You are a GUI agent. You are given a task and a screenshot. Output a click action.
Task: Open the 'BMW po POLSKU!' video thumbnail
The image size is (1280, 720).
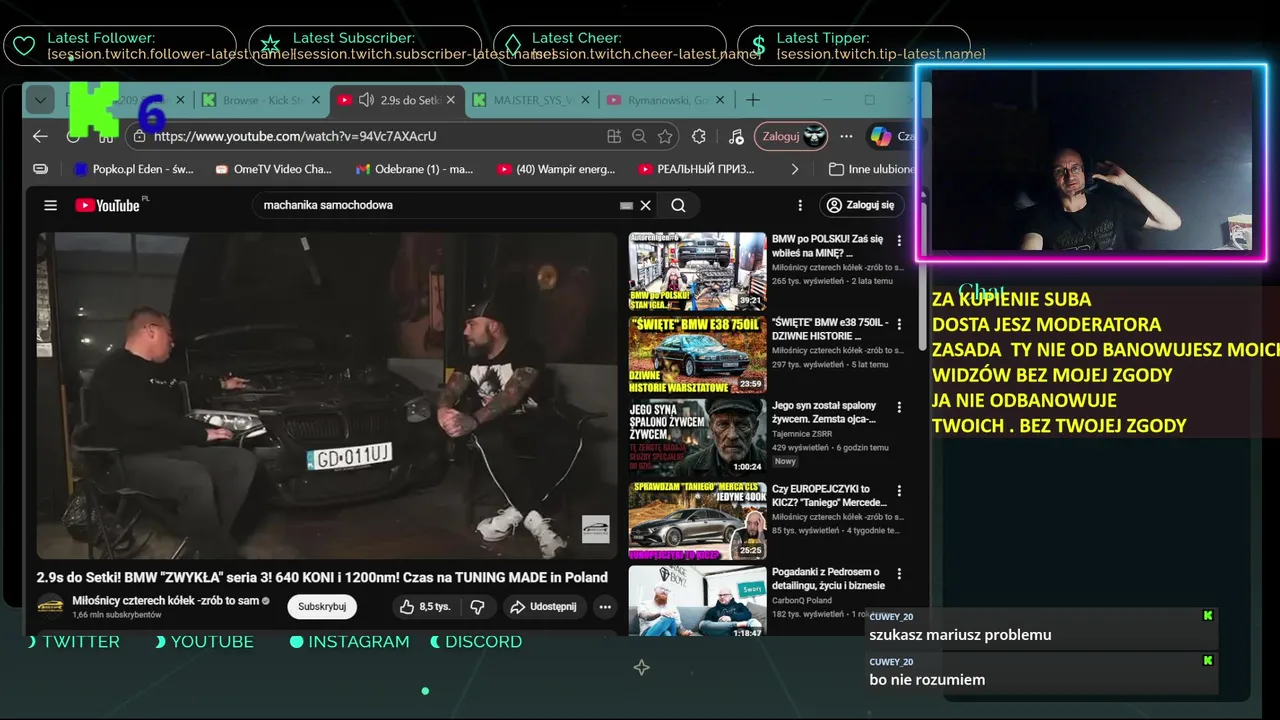(x=697, y=272)
